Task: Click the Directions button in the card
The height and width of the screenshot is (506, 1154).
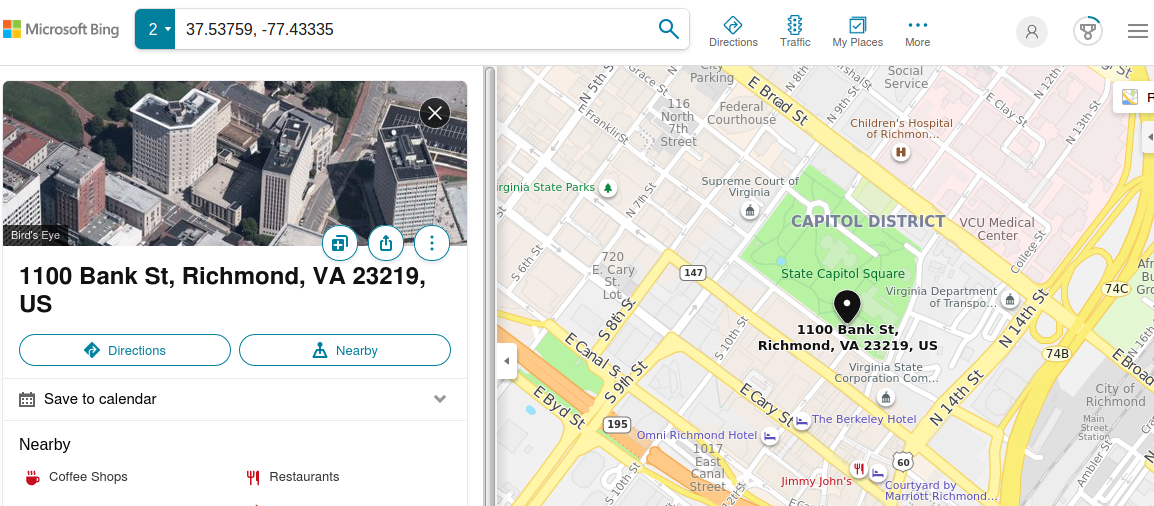Action: 125,350
